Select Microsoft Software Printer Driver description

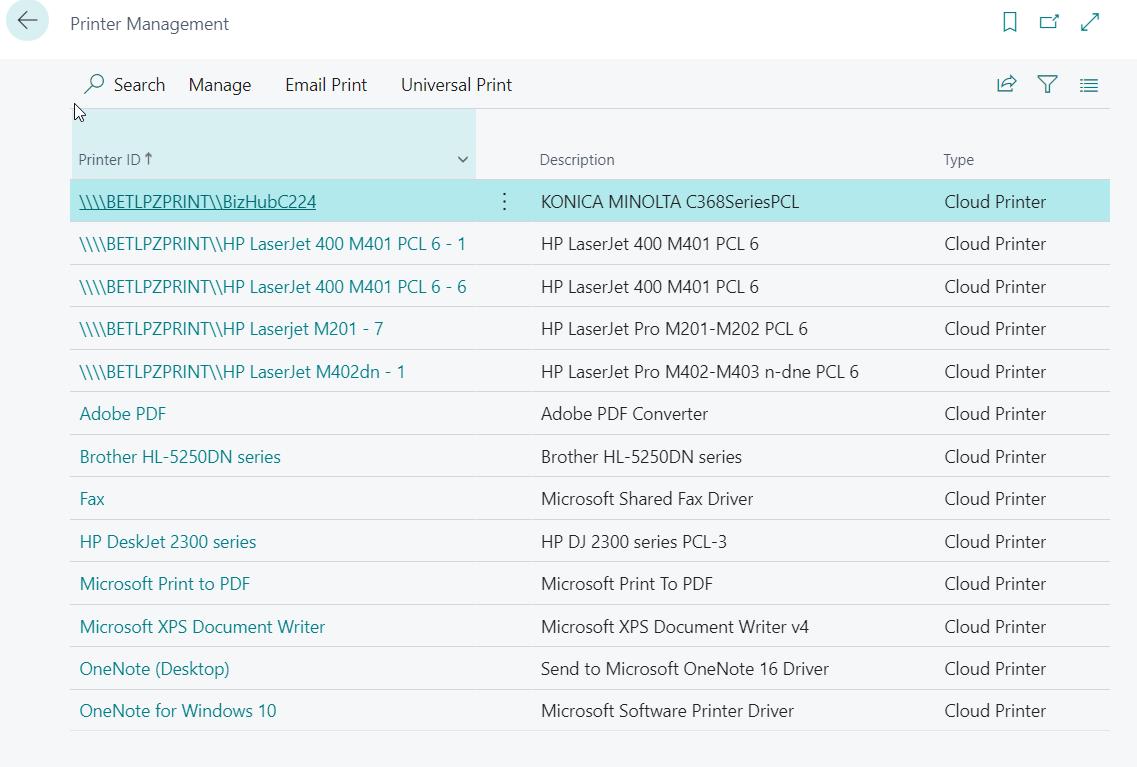667,710
